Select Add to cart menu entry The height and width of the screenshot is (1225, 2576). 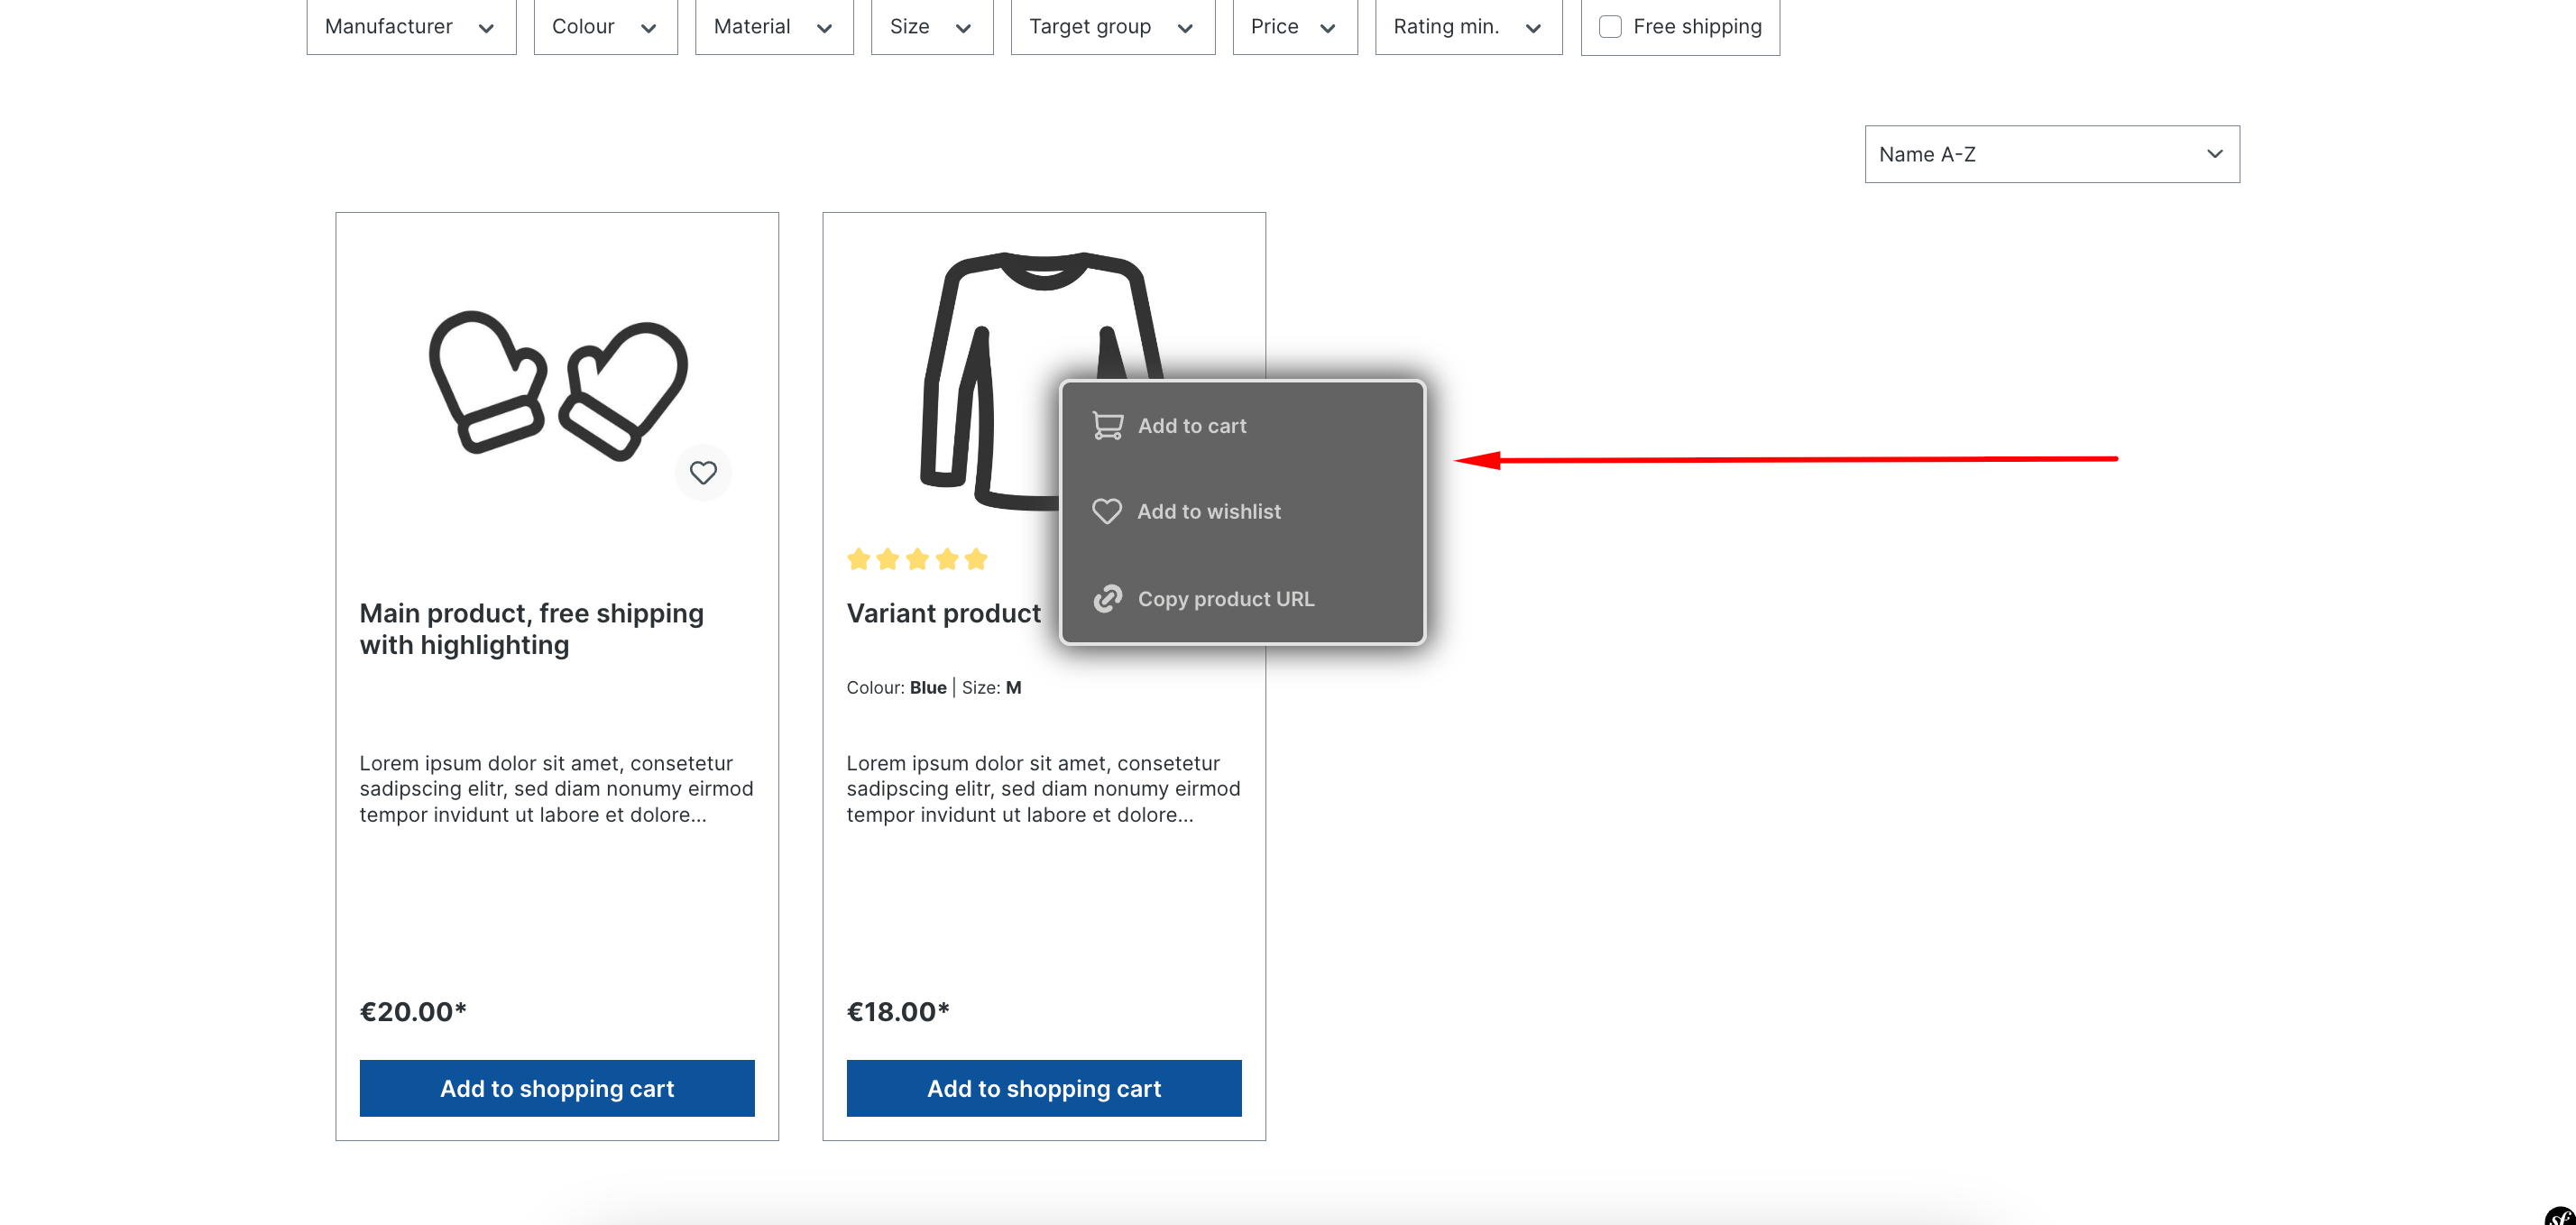coord(1242,426)
